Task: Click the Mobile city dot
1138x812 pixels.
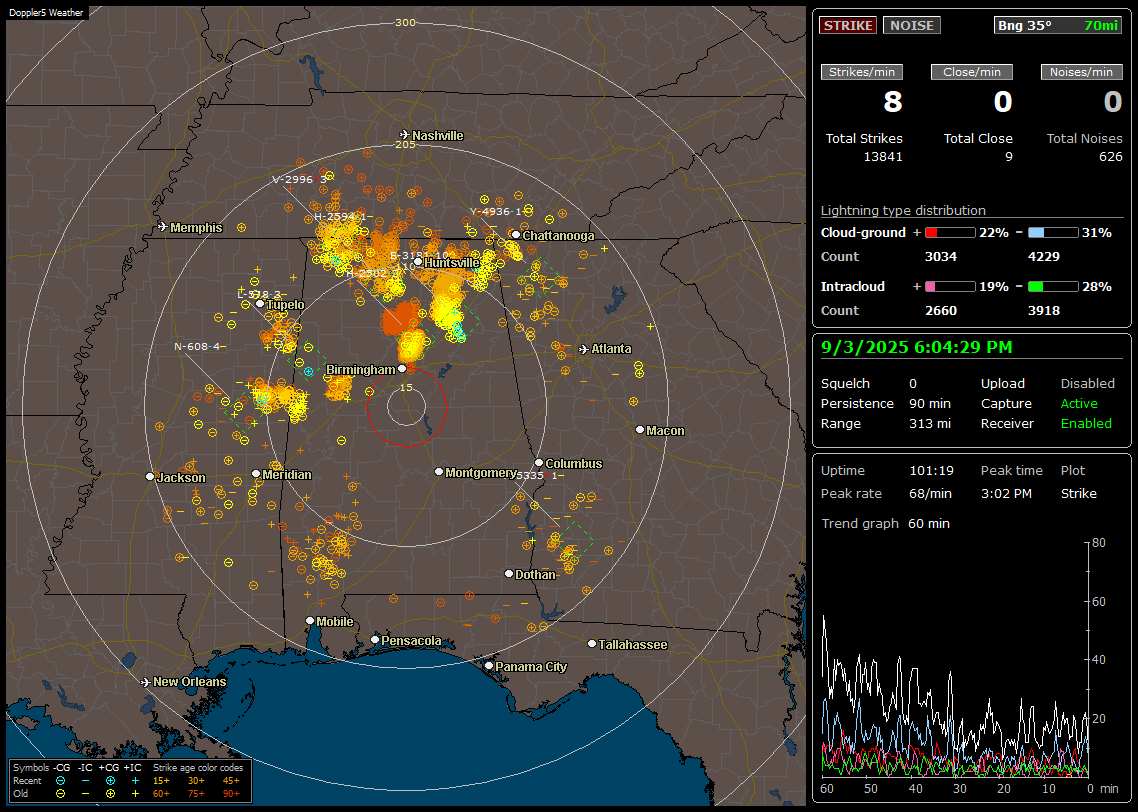Action: [x=310, y=621]
